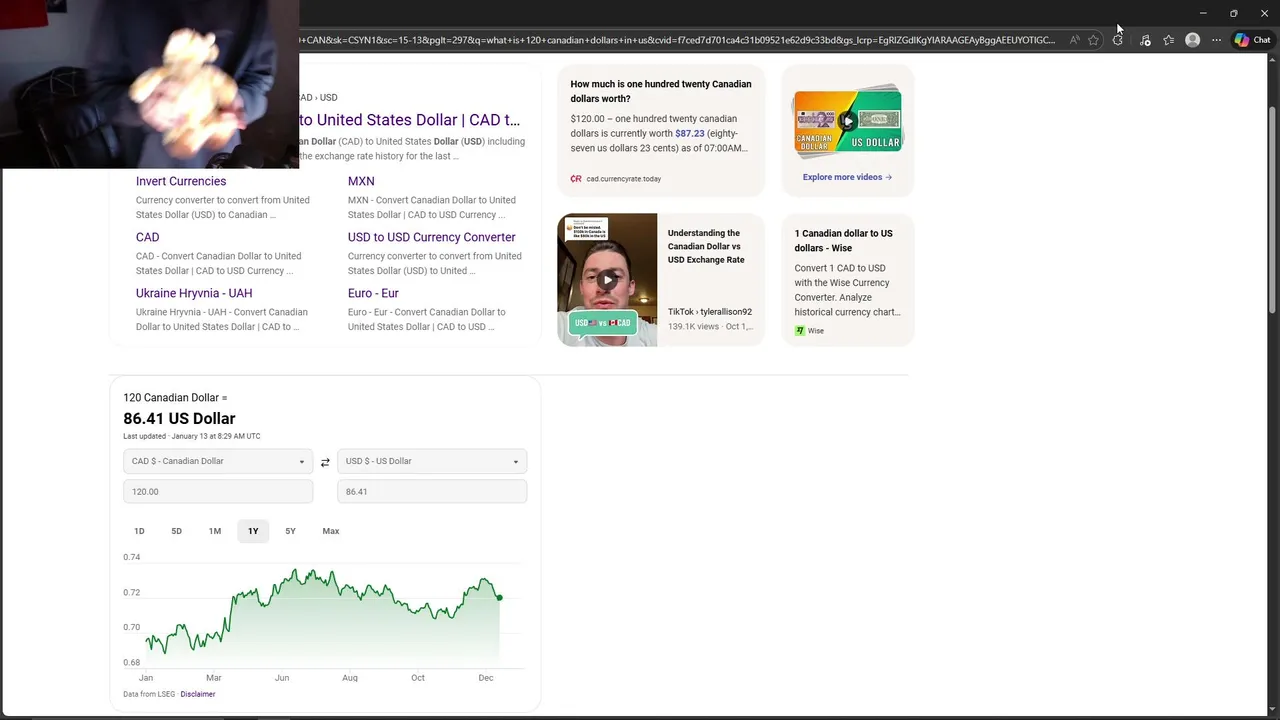The width and height of the screenshot is (1280, 720).
Task: Open the media control music icon
Action: tap(1145, 40)
